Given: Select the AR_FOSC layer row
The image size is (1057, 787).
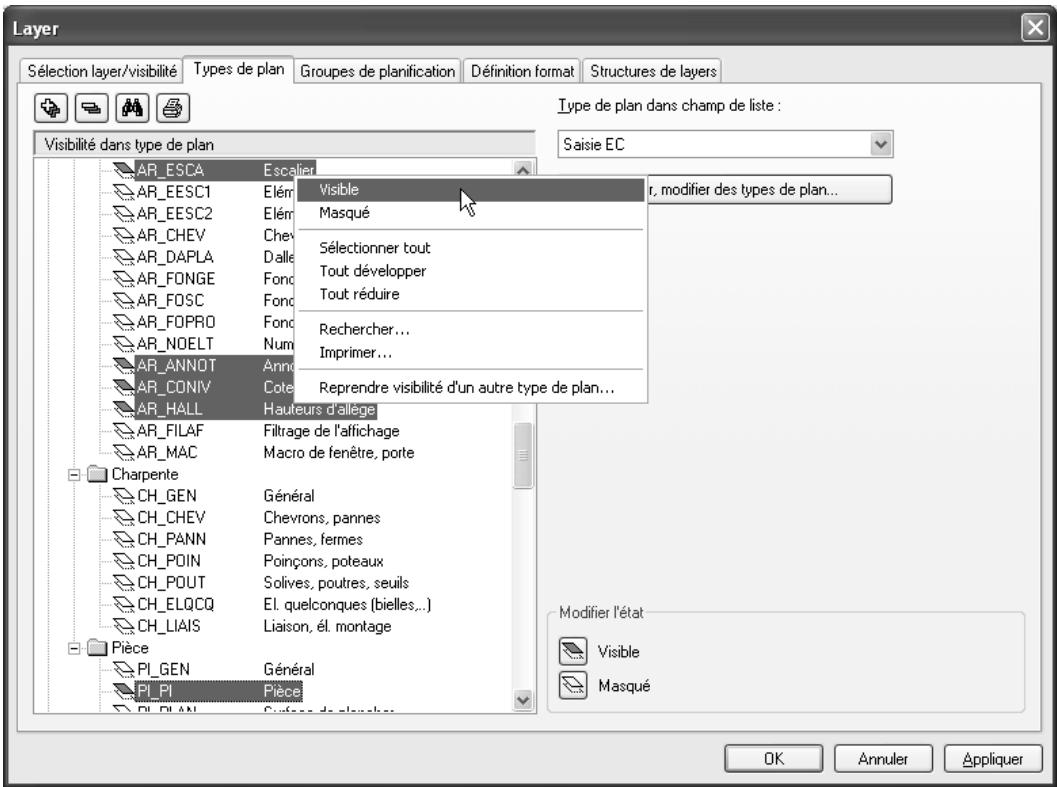Looking at the screenshot, I should point(202,300).
